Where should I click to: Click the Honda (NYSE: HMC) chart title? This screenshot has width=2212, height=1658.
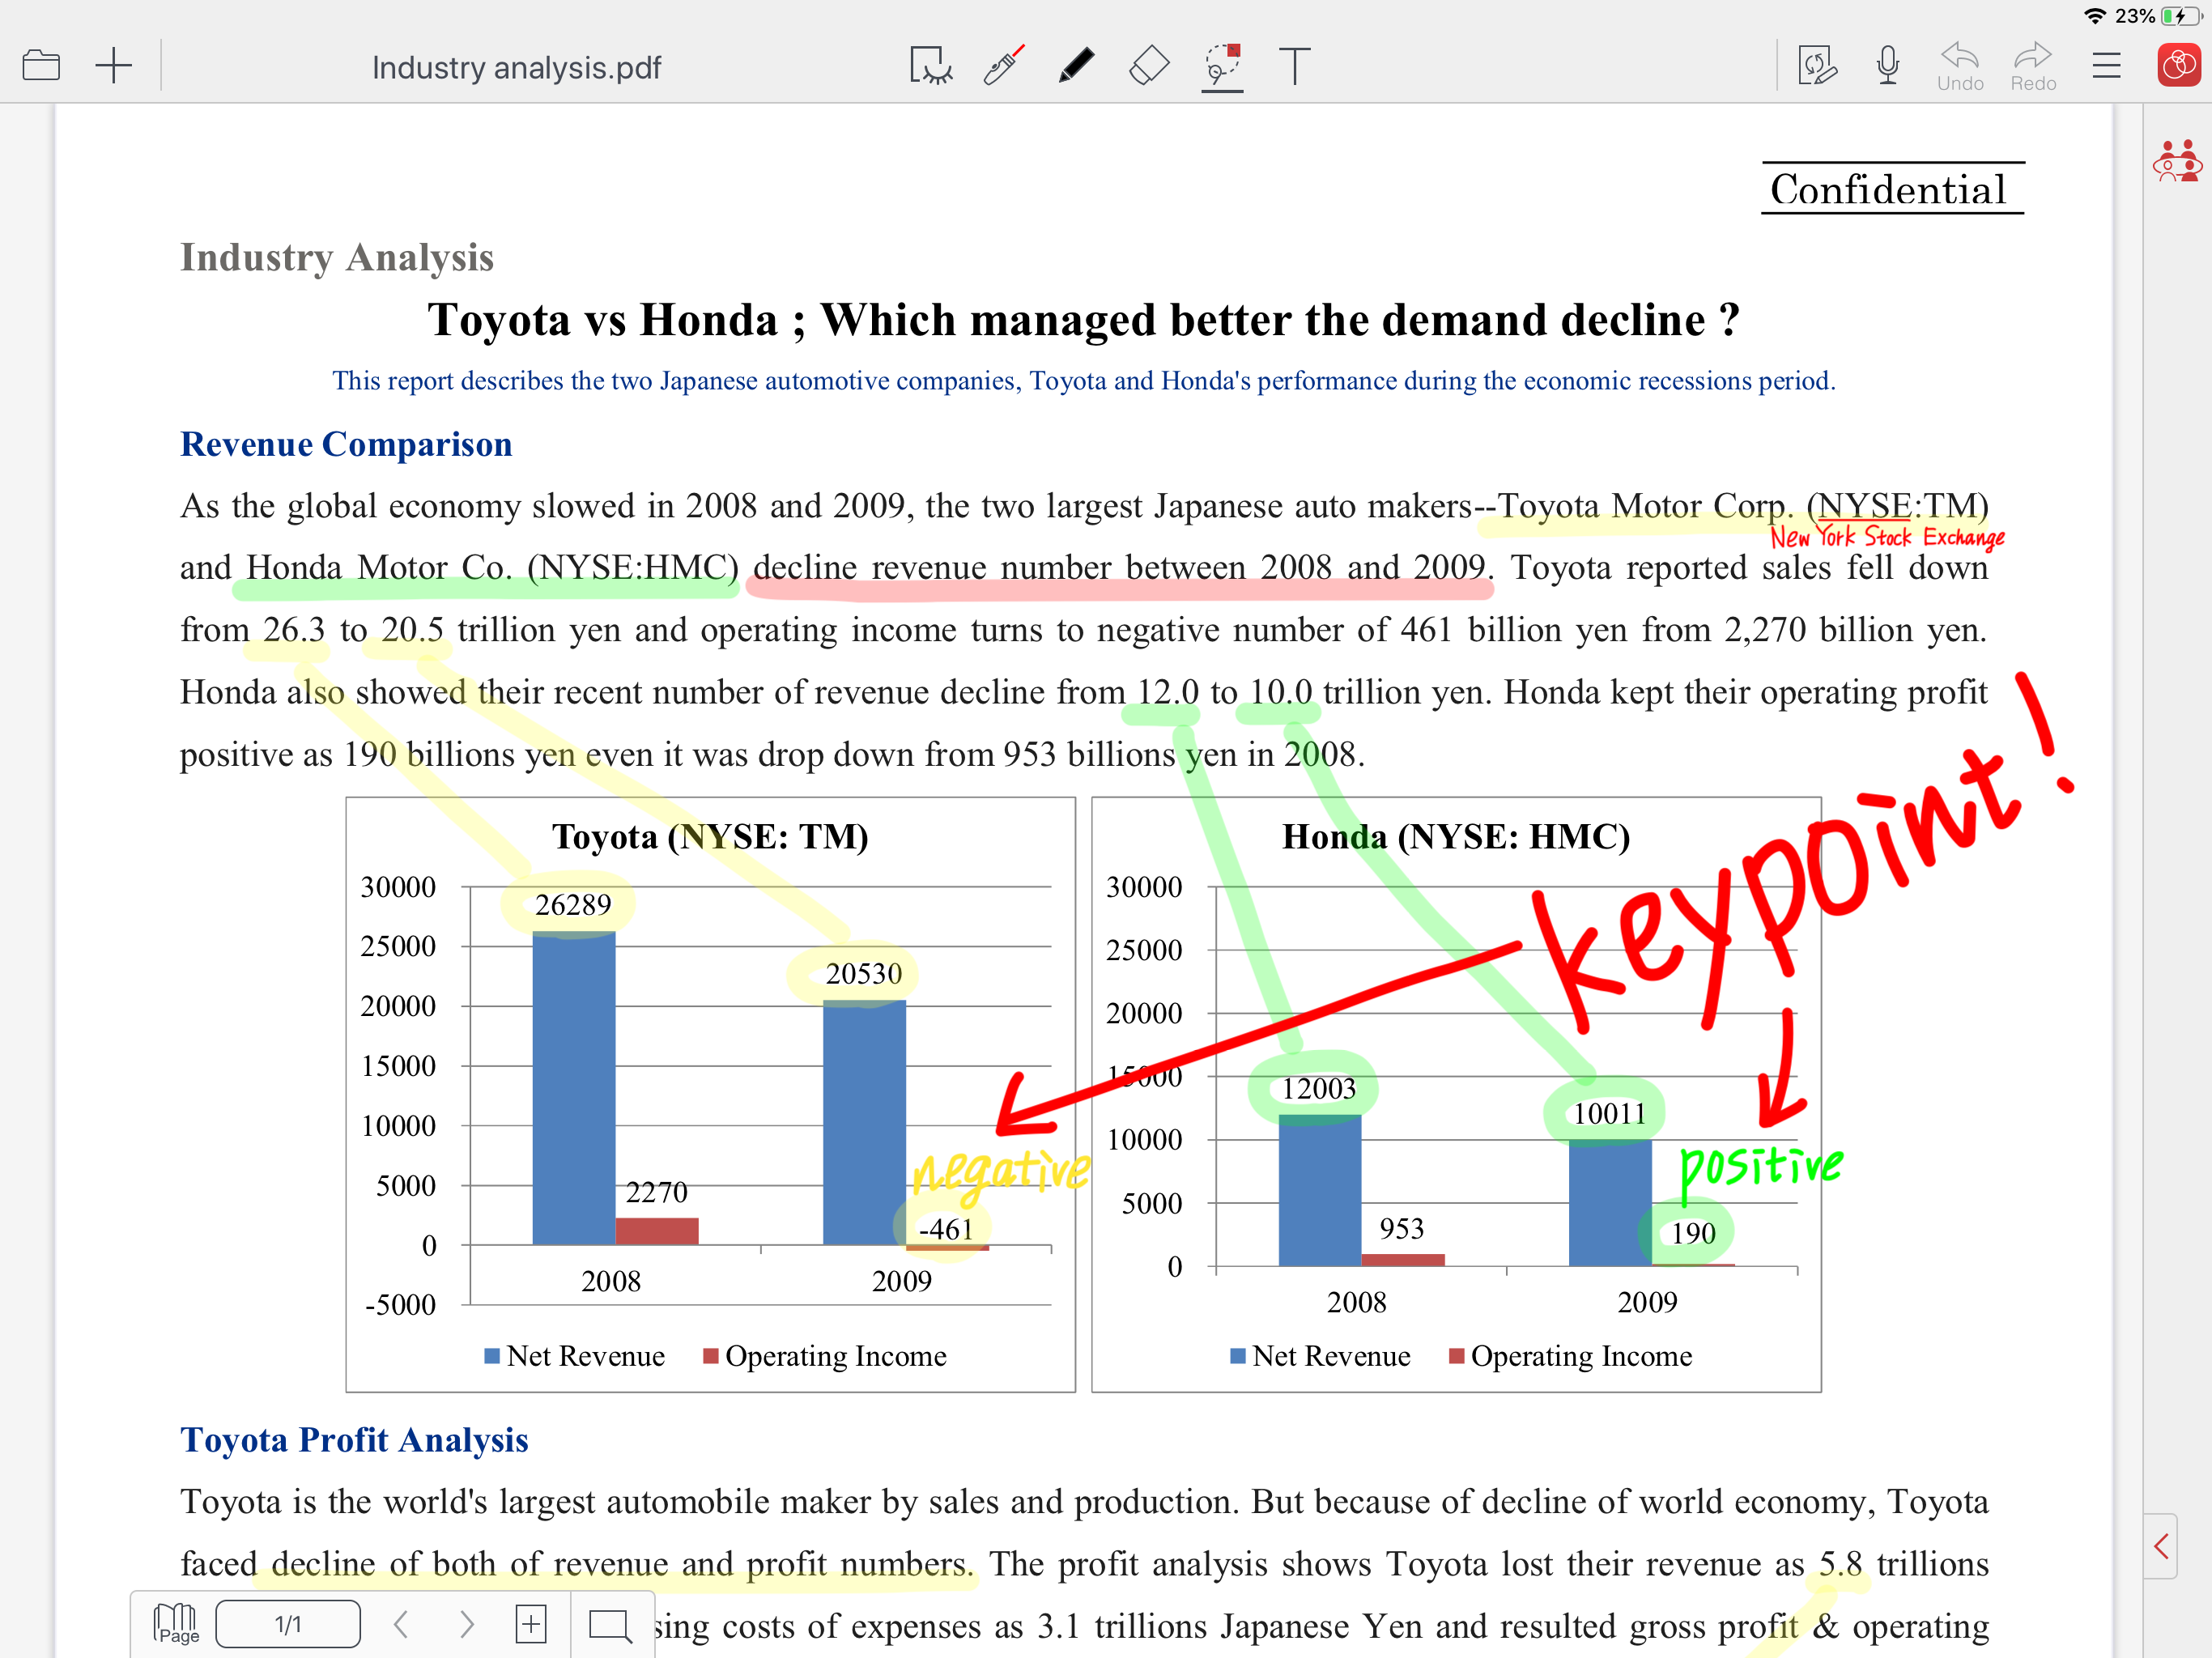tap(1456, 836)
